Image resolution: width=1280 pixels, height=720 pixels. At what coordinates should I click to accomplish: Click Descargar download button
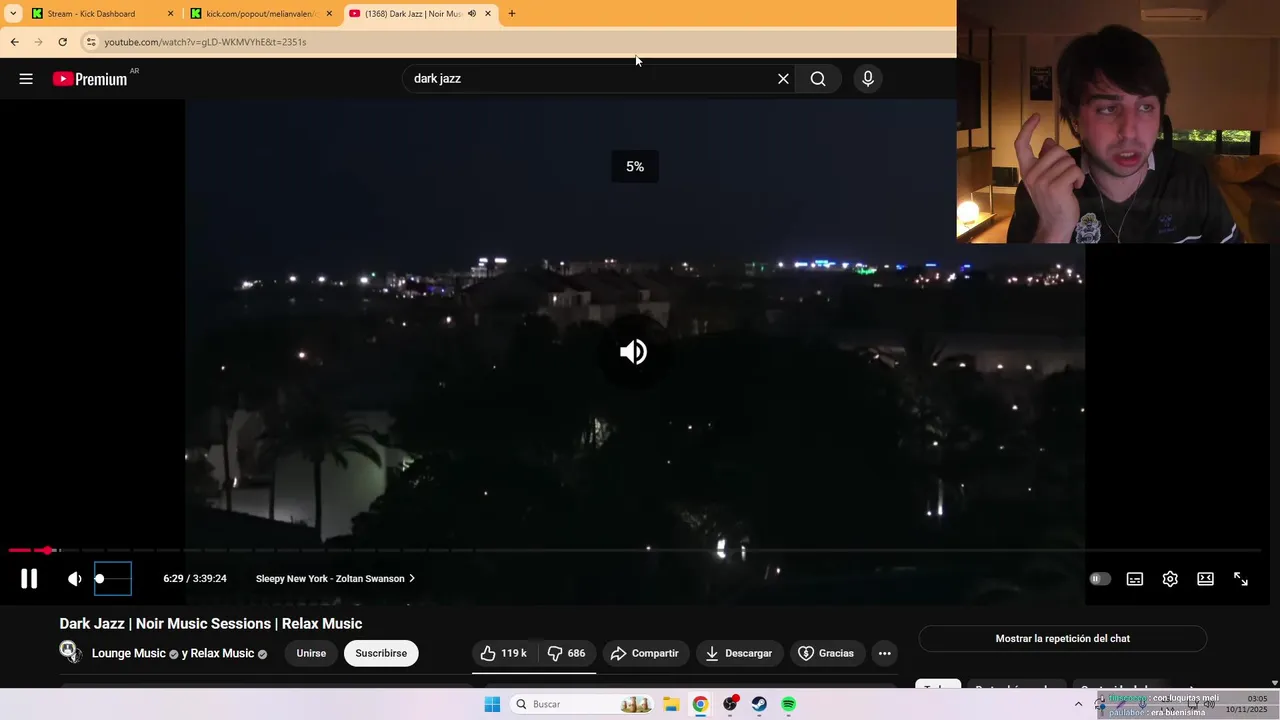click(x=739, y=653)
